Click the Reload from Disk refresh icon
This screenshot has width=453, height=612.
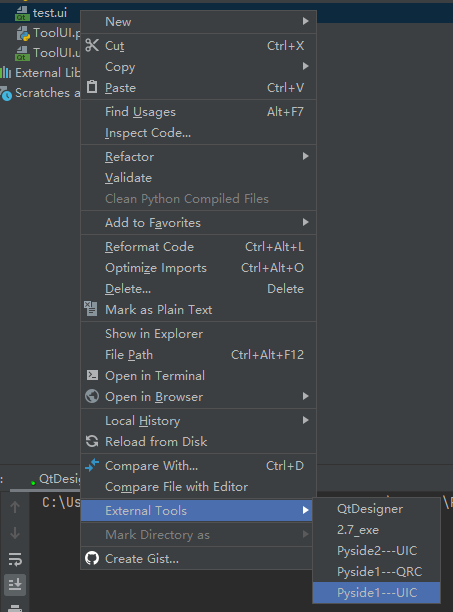92,441
